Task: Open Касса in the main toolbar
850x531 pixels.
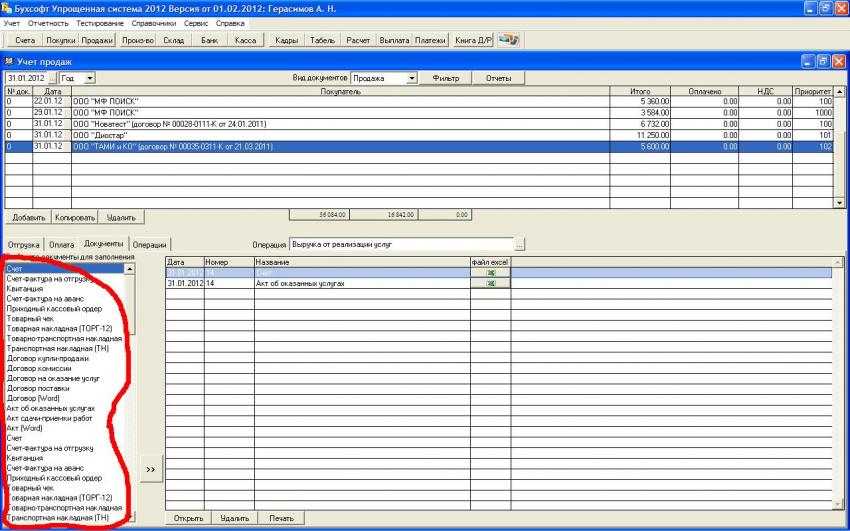Action: (245, 41)
